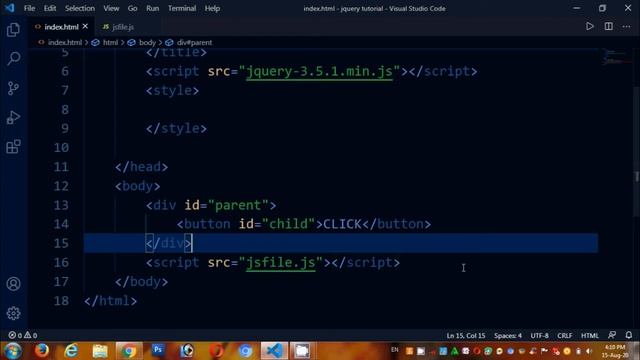
Task: Select the index.html tab
Action: (x=61, y=27)
